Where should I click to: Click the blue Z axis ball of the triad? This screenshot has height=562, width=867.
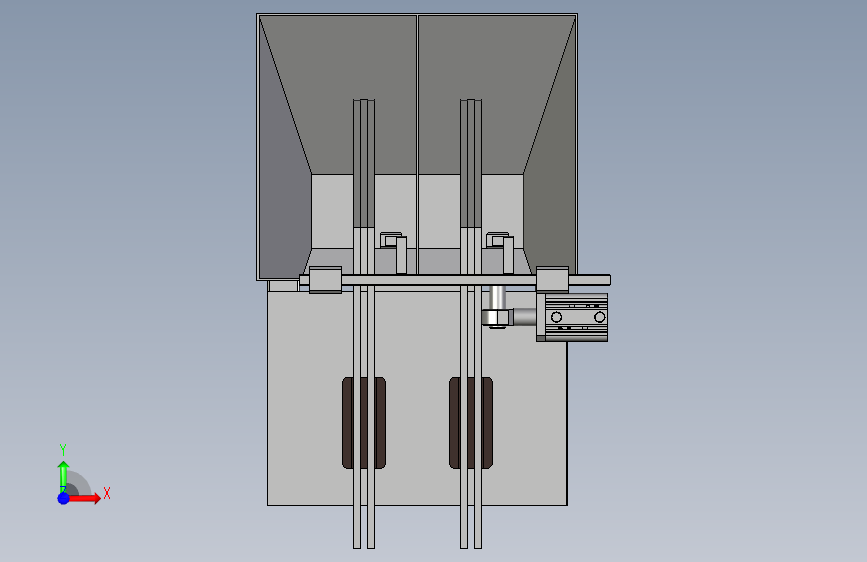pyautogui.click(x=64, y=498)
